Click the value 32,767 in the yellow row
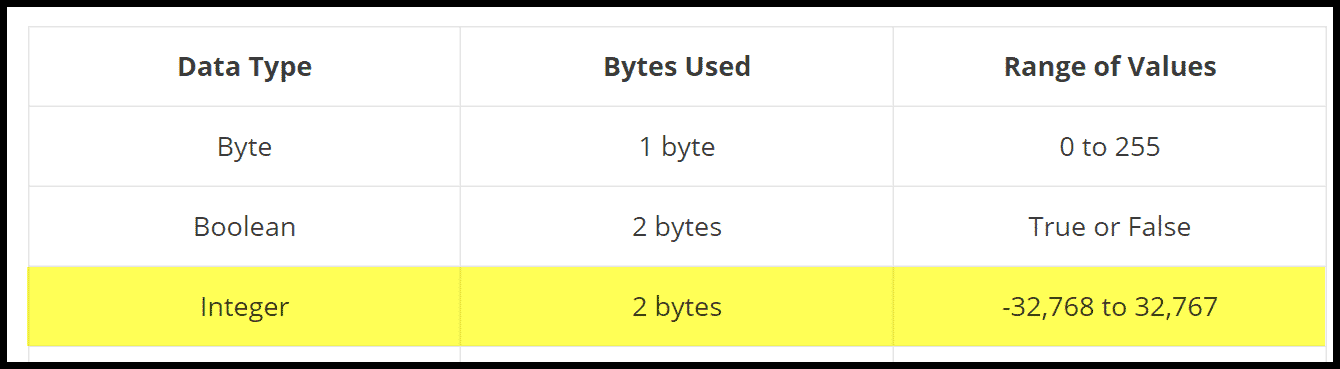 (x=1175, y=307)
